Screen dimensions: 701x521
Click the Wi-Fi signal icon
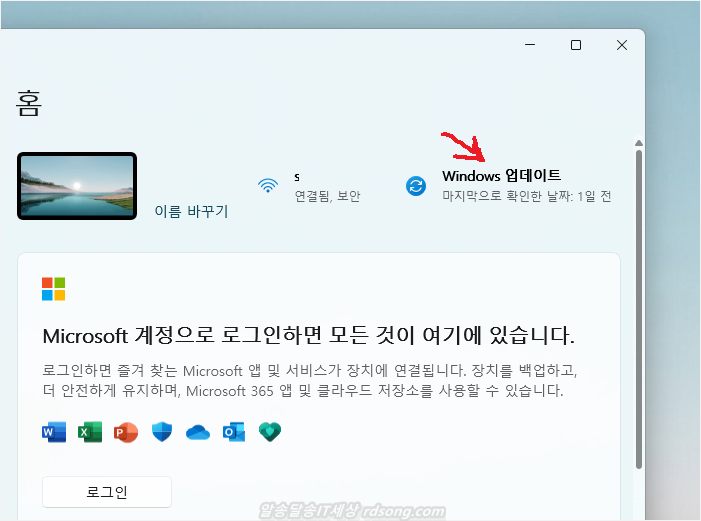tap(267, 185)
